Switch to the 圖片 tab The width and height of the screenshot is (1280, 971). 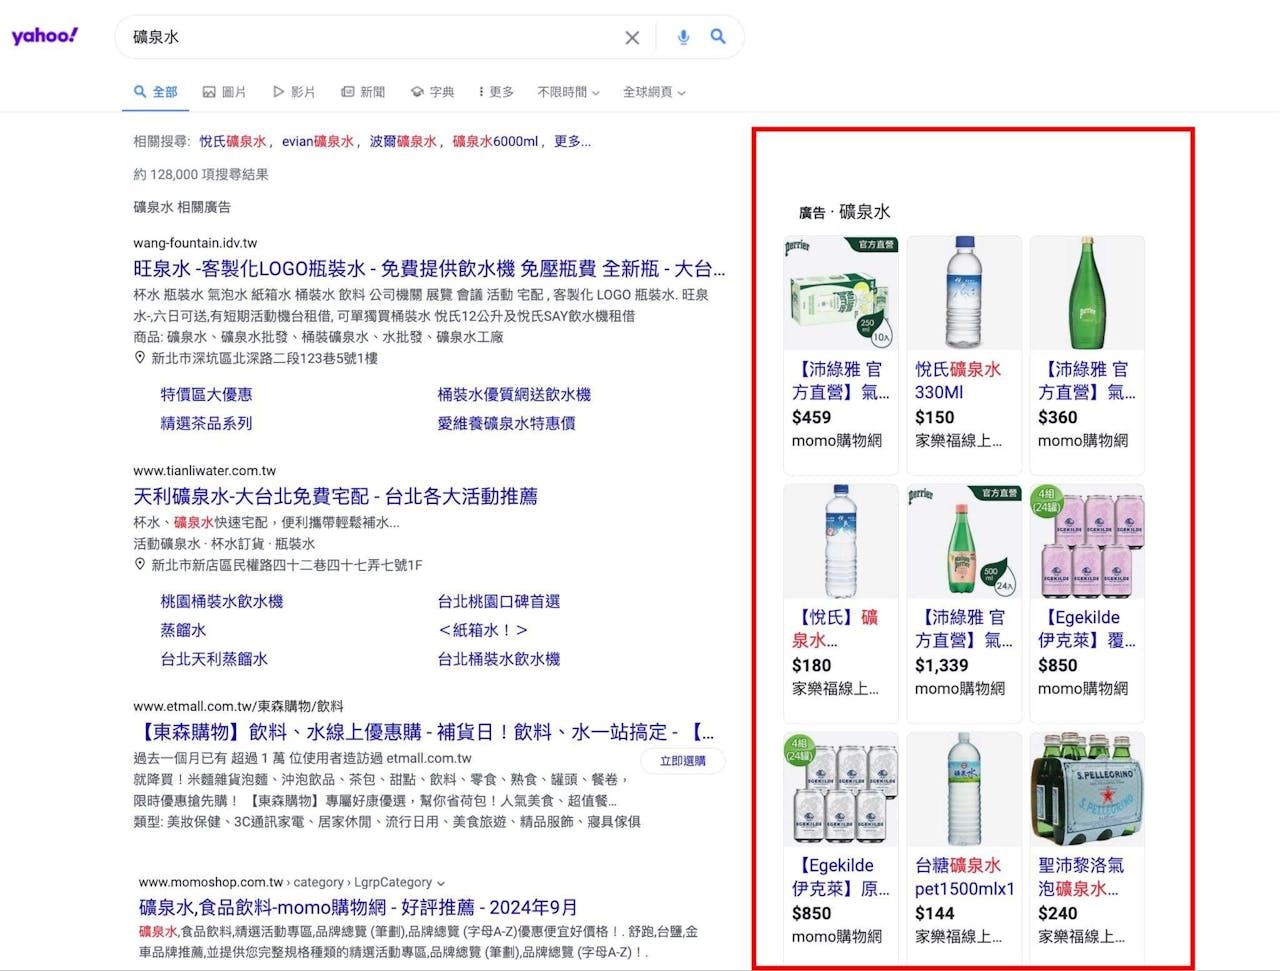tap(224, 92)
